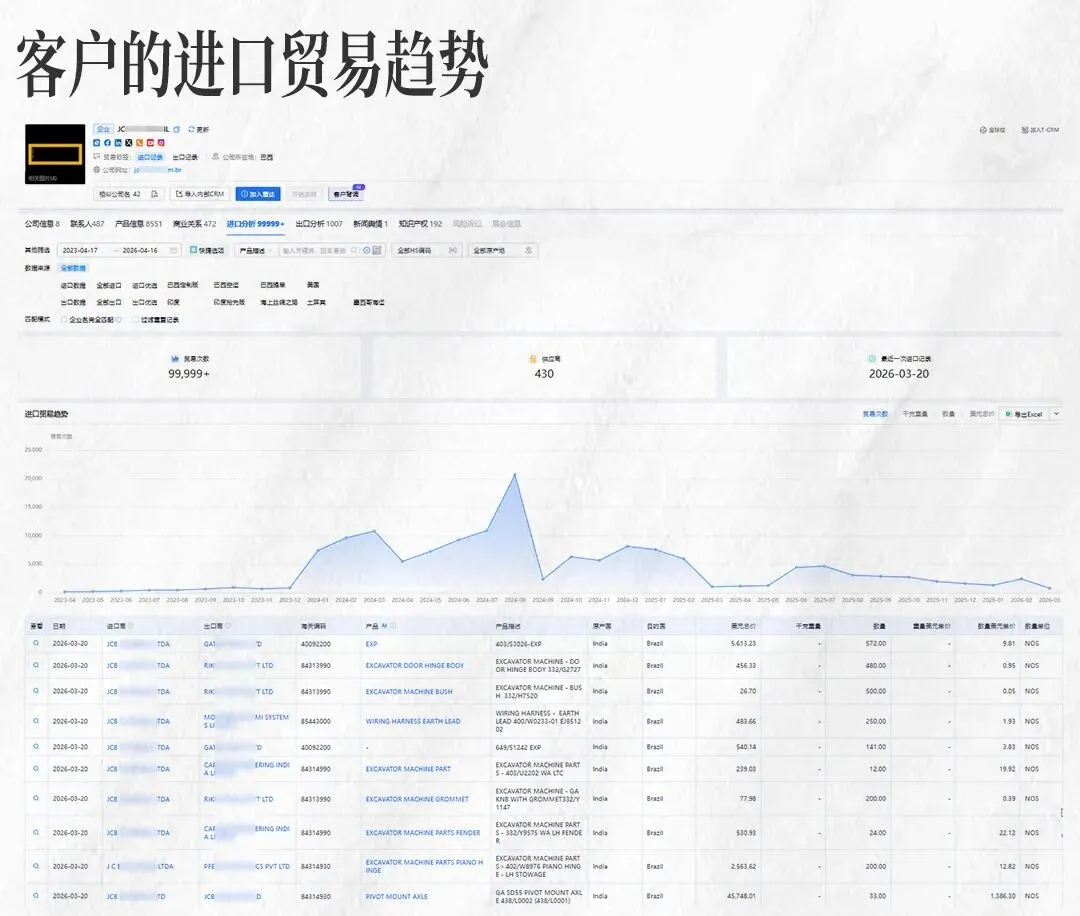Screen dimensions: 1080x916
Task: Open product link PIVOT MOUNT AXLE
Action: click(397, 896)
